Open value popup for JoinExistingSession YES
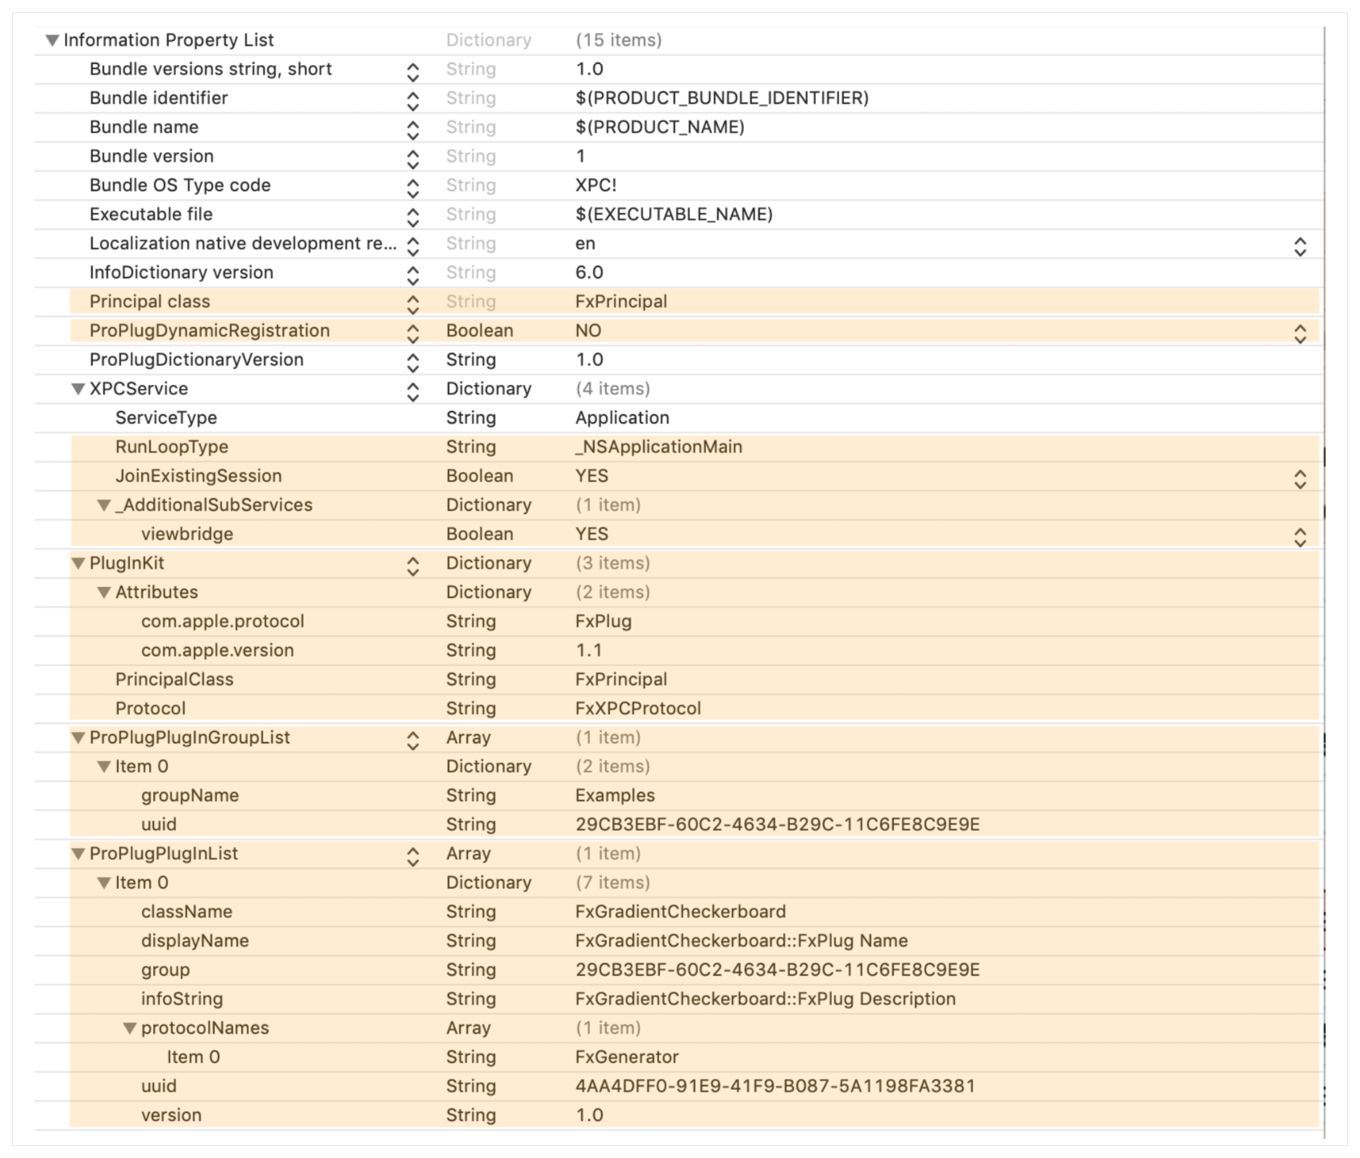This screenshot has width=1360, height=1158. (x=1299, y=478)
